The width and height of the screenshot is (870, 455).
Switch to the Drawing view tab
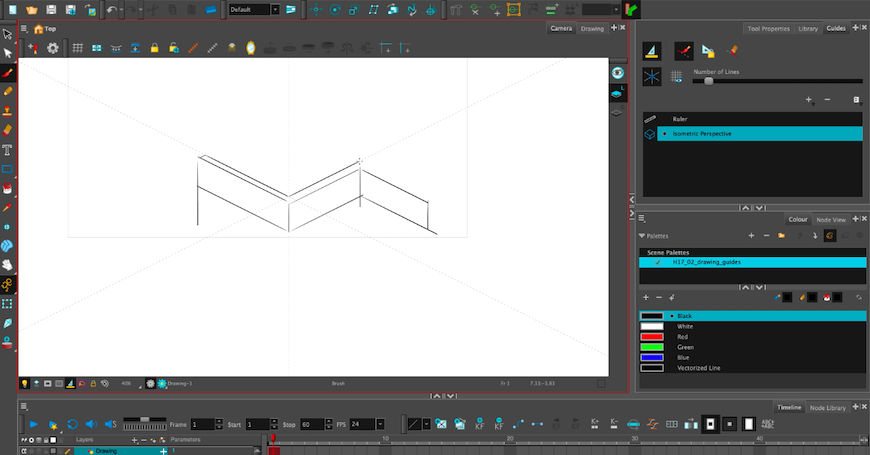(x=592, y=29)
